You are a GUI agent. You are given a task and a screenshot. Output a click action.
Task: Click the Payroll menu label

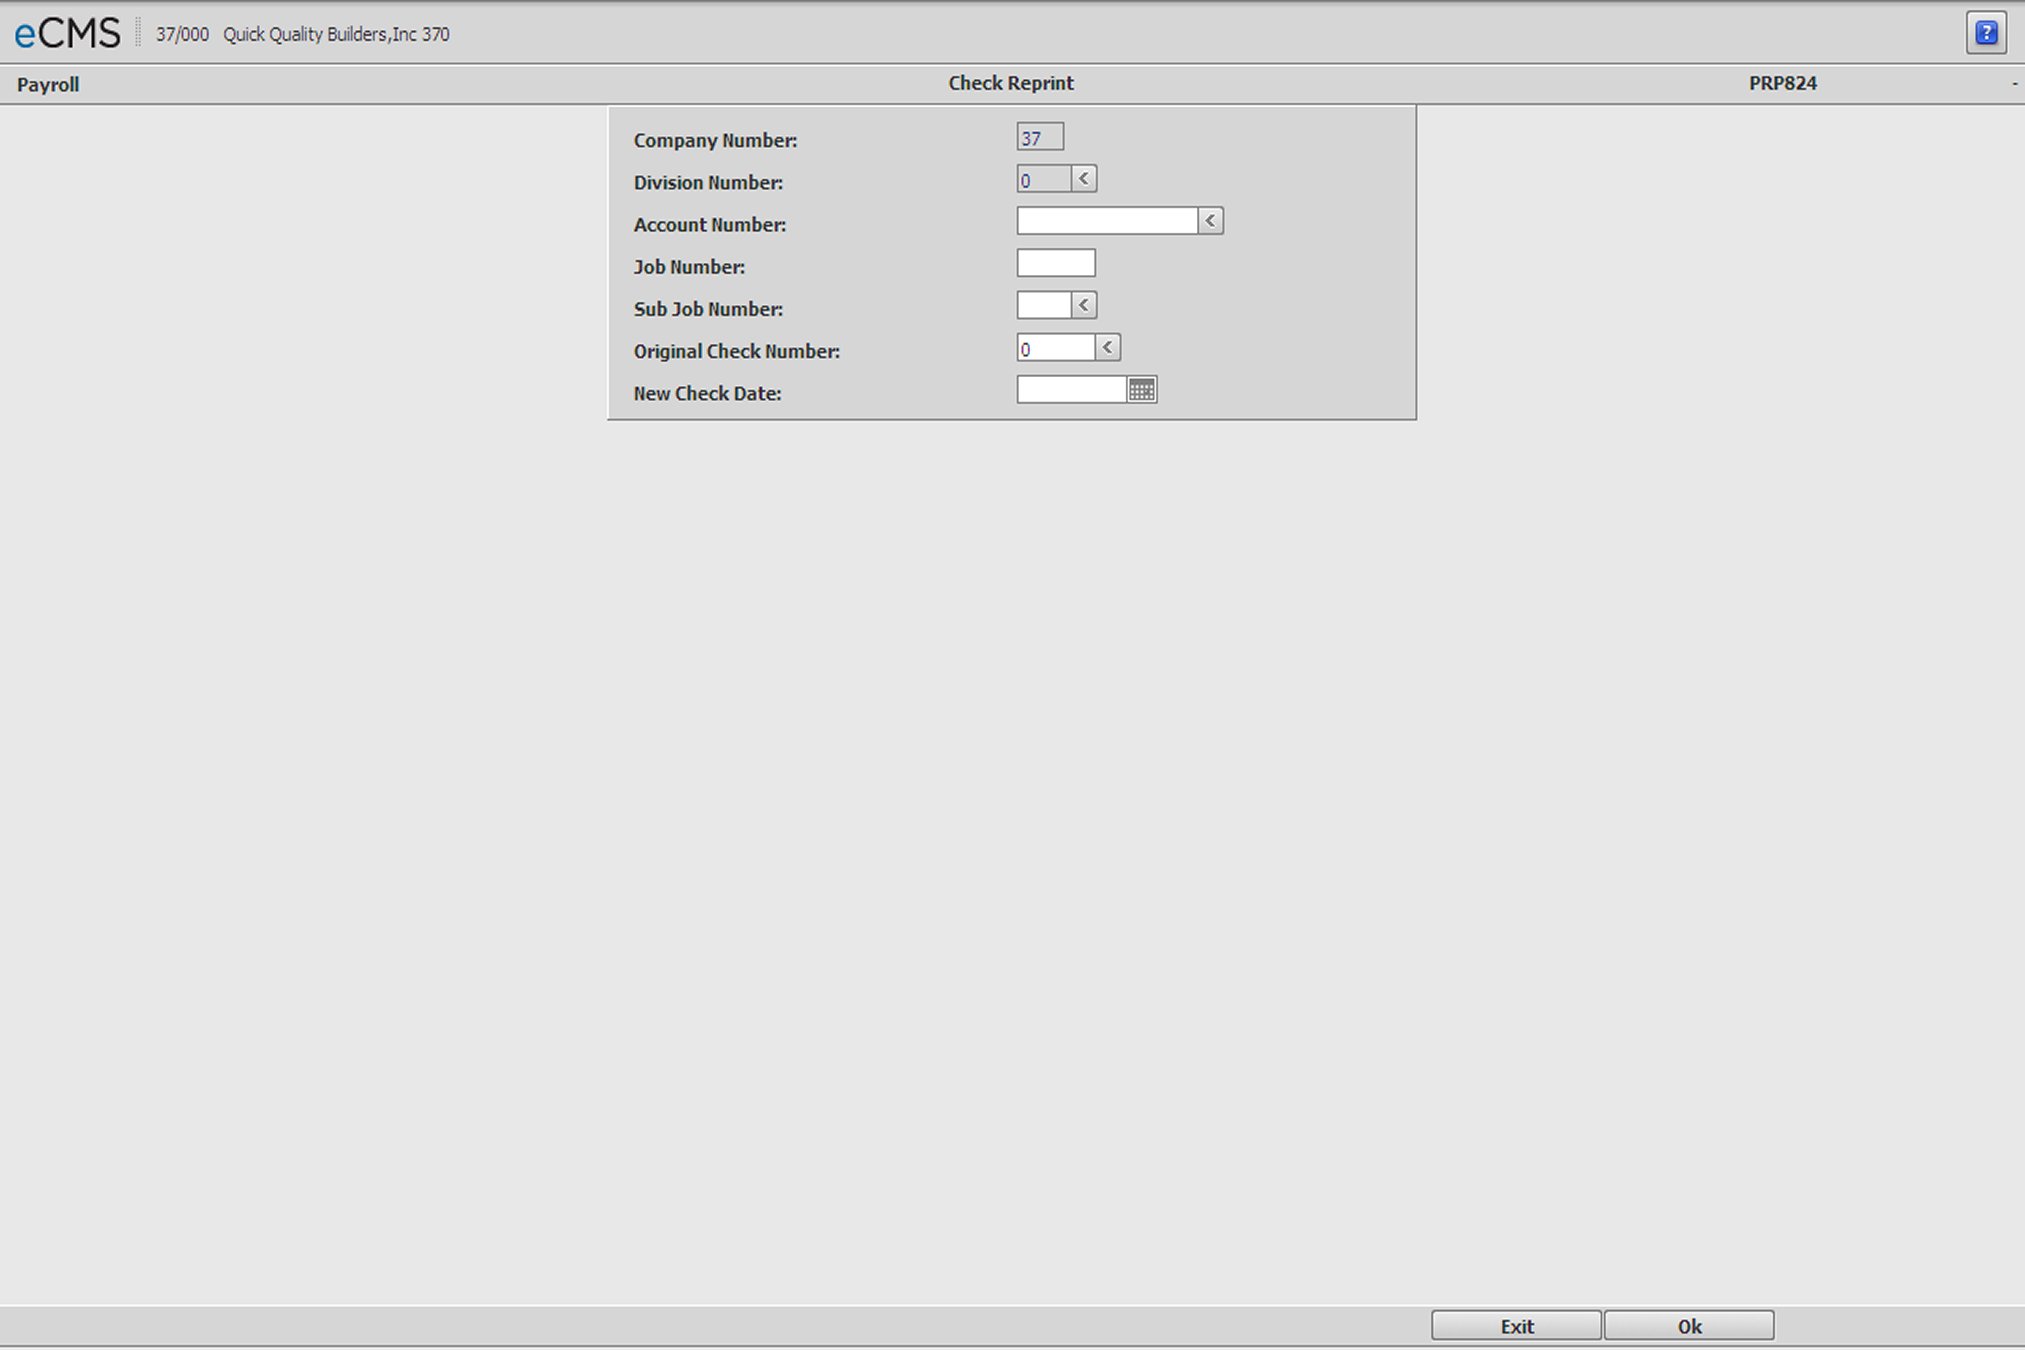coord(48,85)
